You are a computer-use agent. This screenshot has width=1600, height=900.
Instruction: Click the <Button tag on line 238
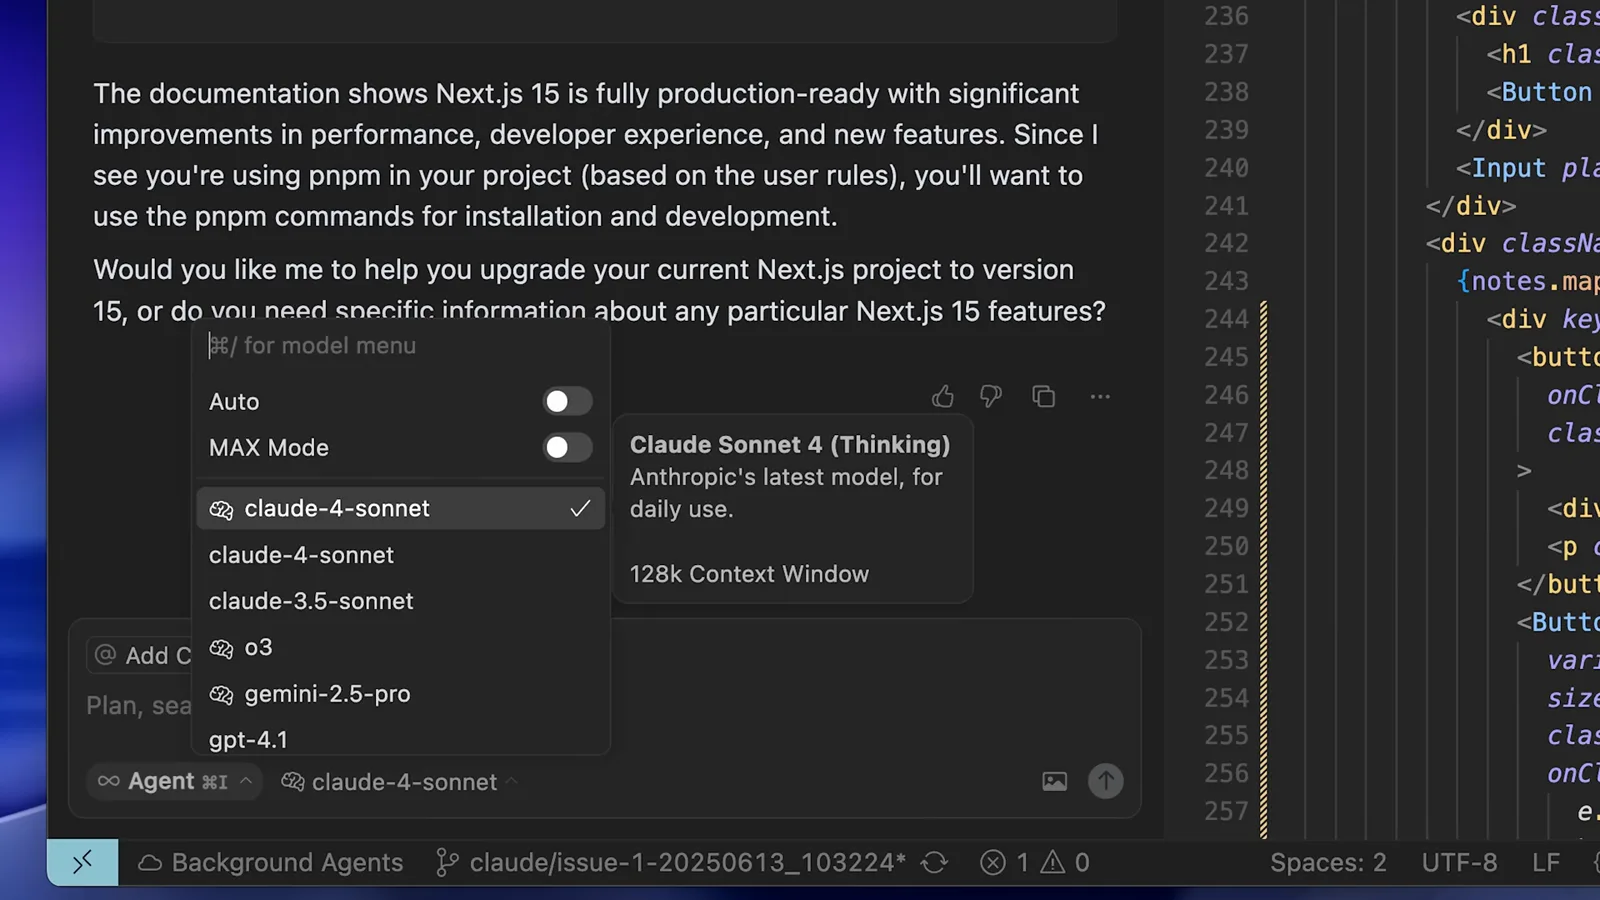(1539, 92)
